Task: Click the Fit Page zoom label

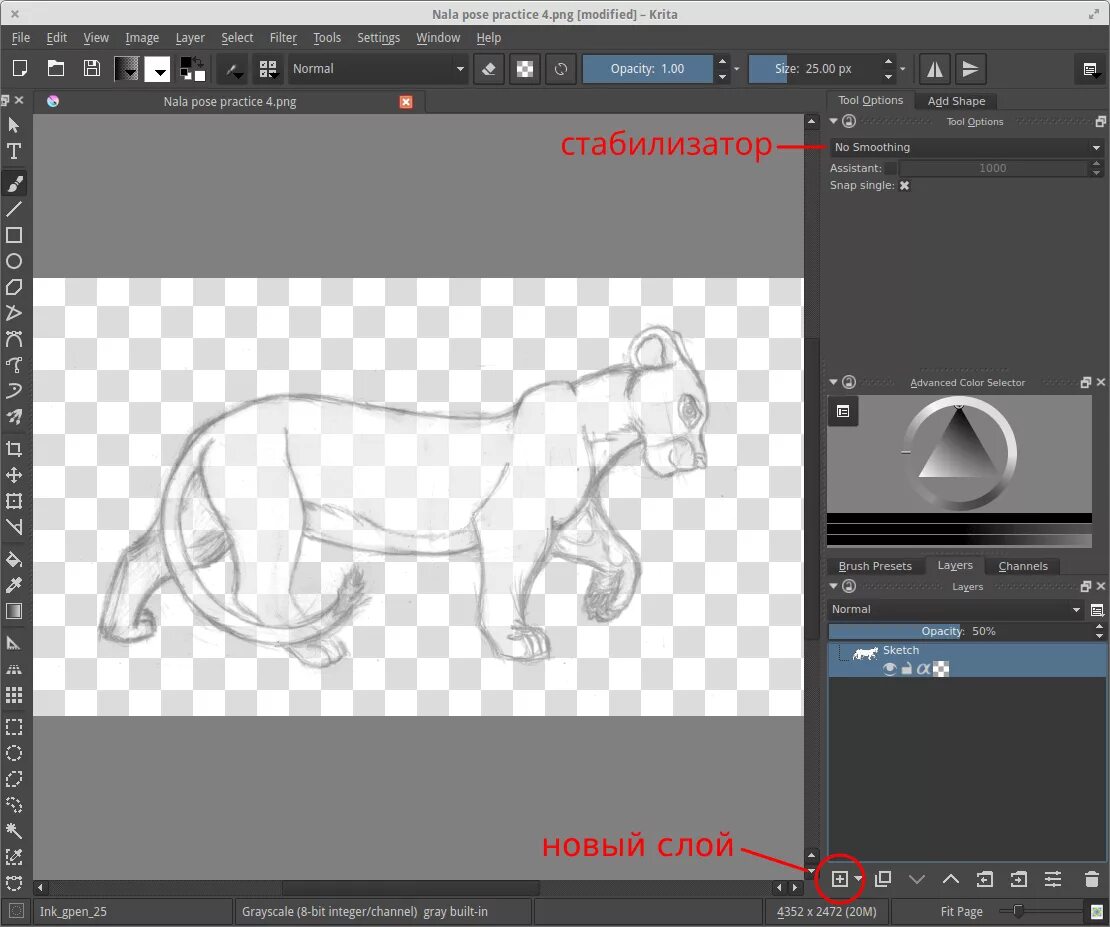Action: pos(961,911)
